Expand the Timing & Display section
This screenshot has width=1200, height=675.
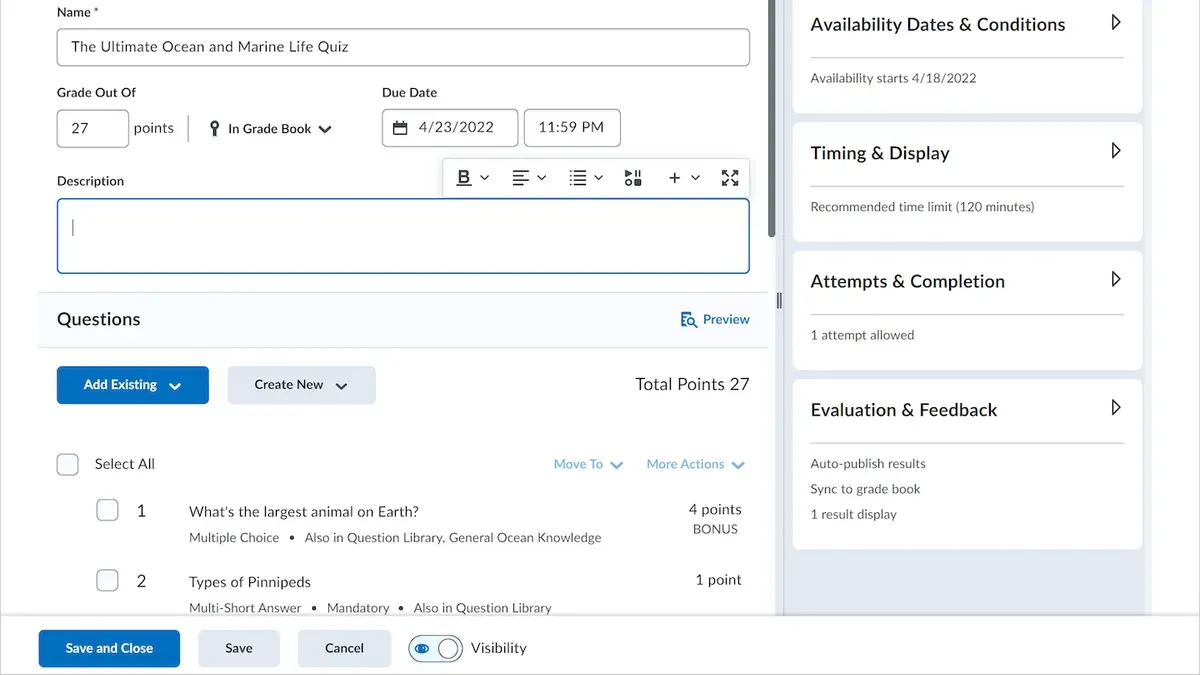point(1116,151)
